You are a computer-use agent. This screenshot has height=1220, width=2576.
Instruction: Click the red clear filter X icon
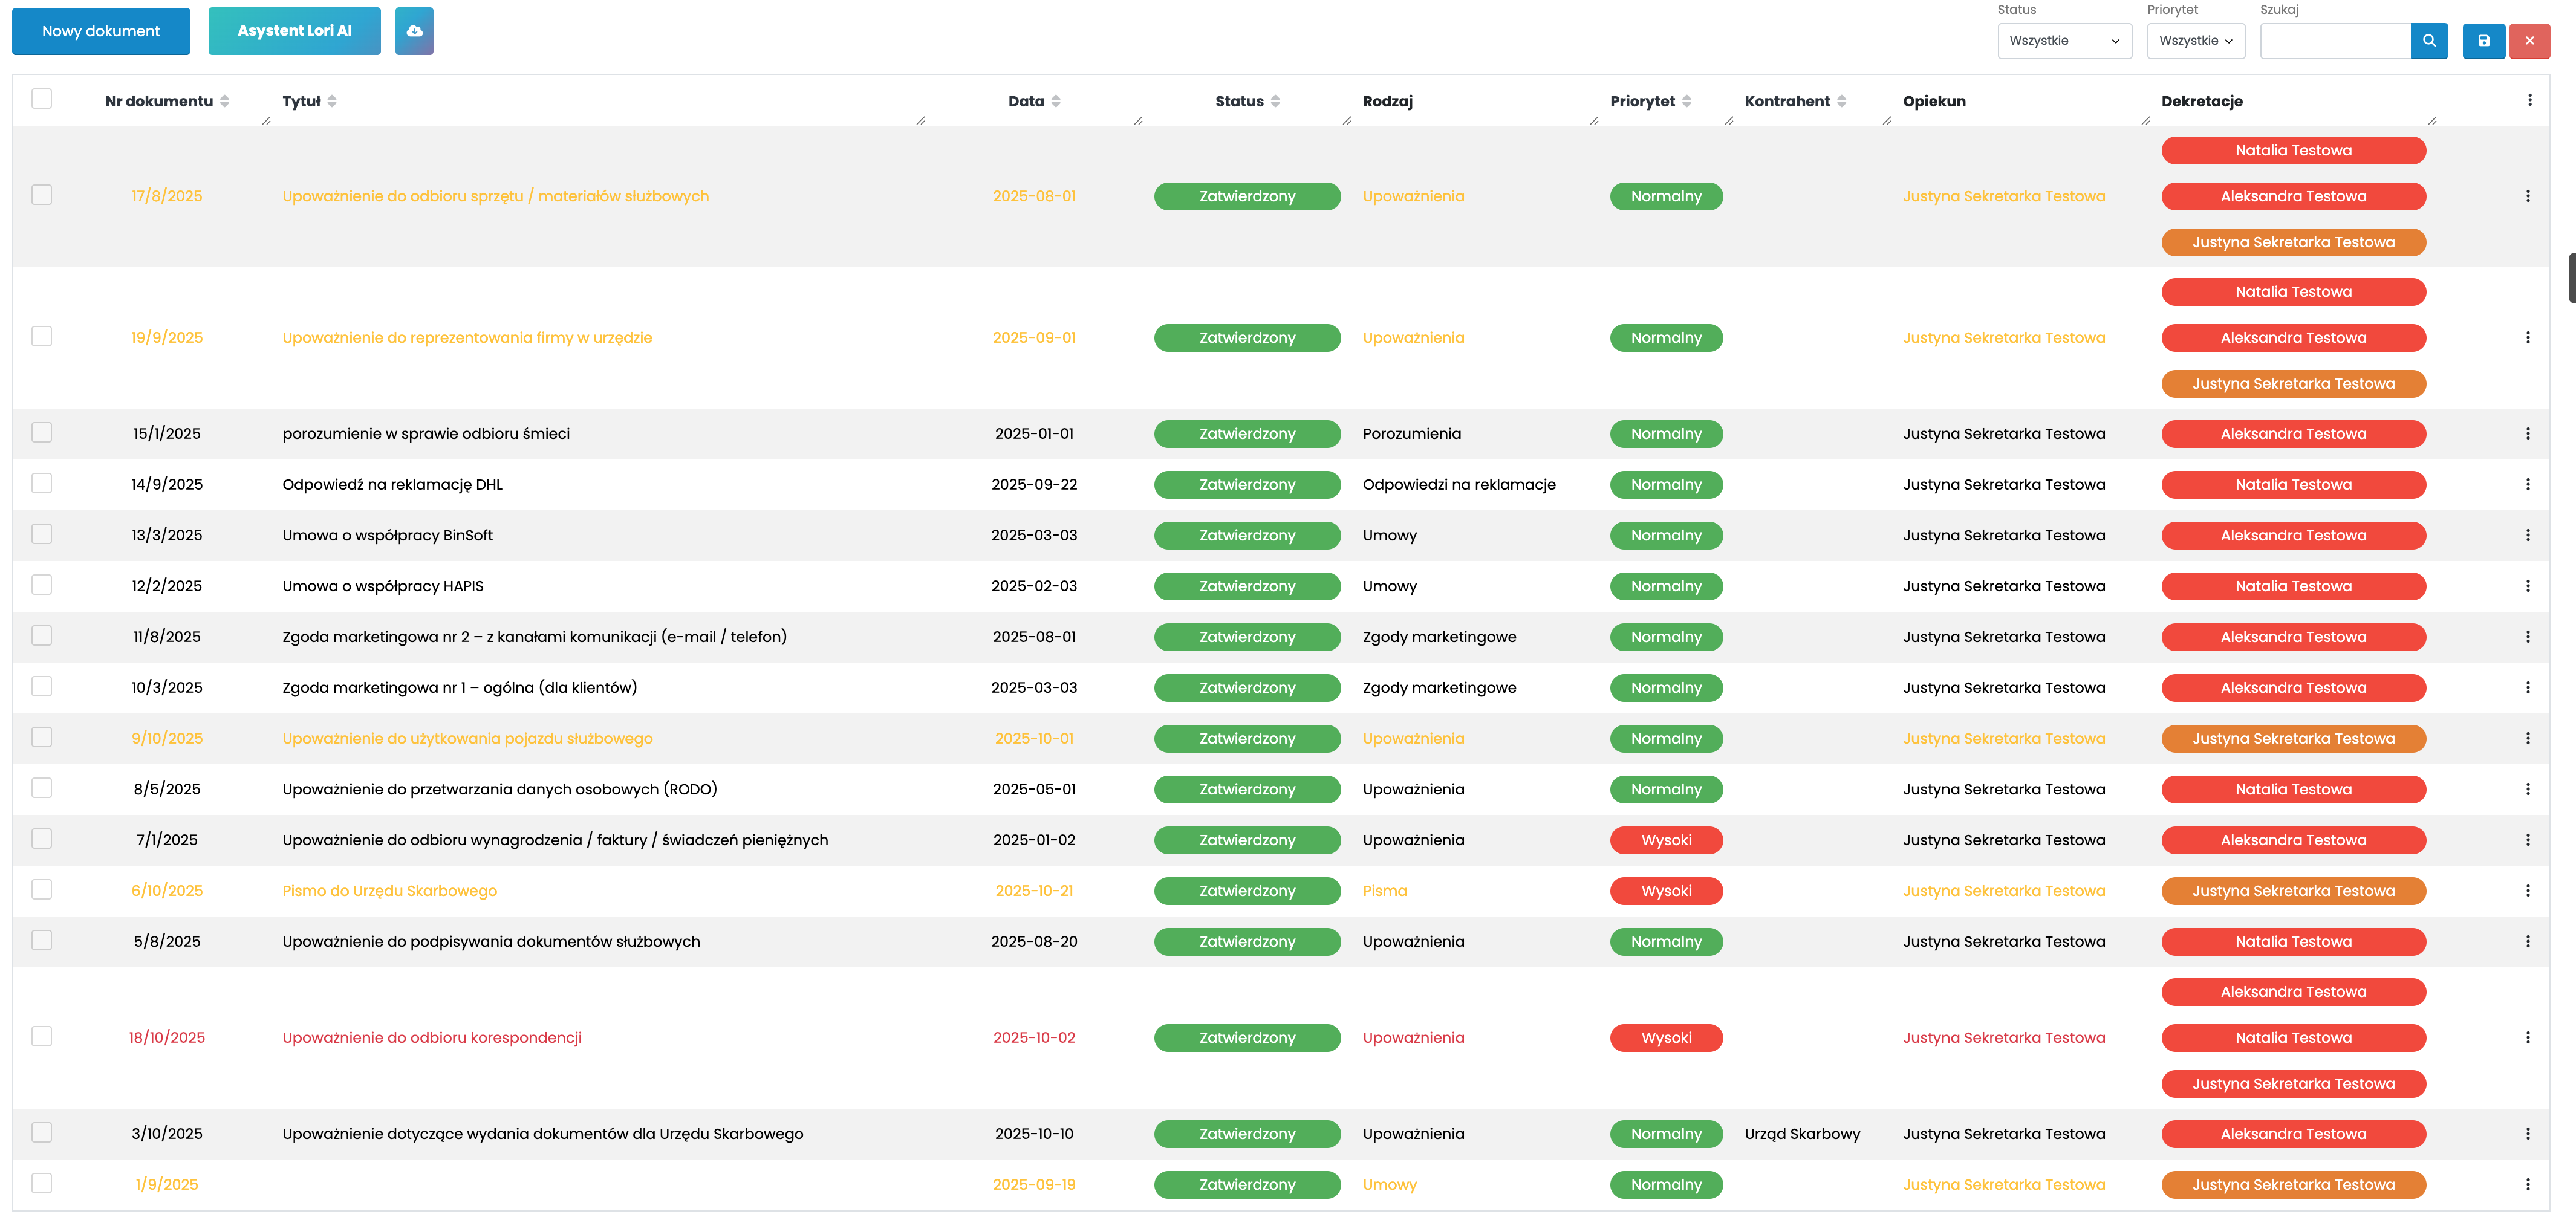(2529, 41)
